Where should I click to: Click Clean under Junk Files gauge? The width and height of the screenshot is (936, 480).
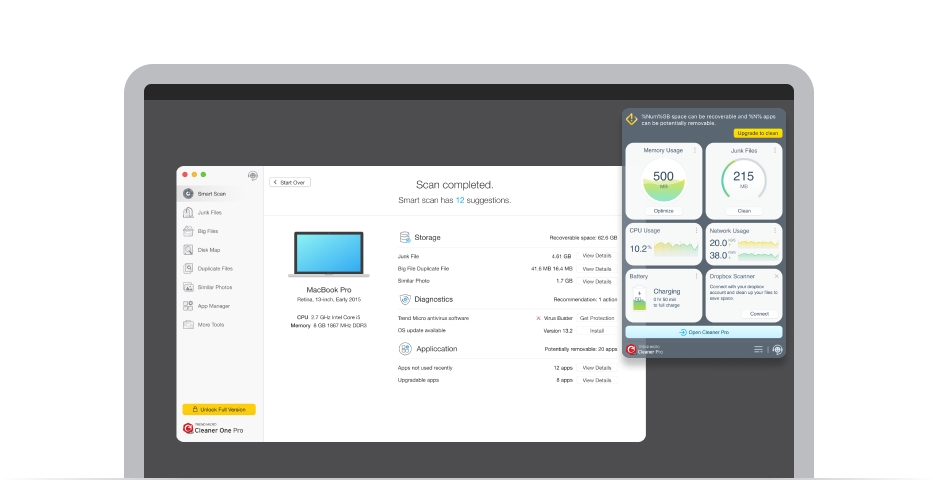[744, 211]
